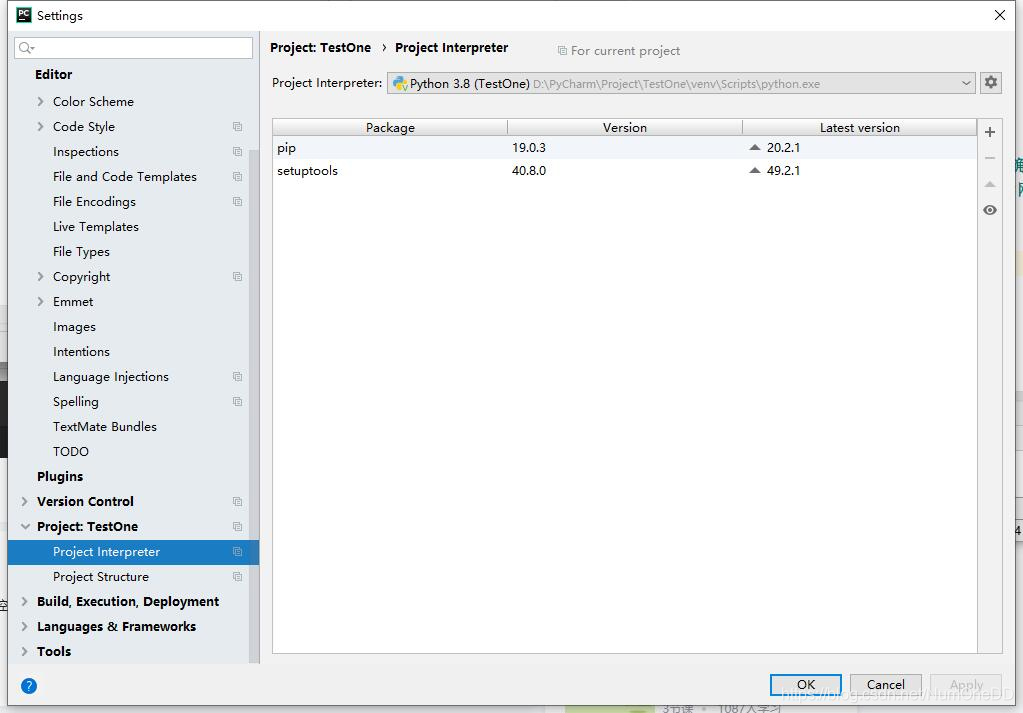Click the copy icon beside Spelling
The image size is (1023, 713).
tap(237, 402)
